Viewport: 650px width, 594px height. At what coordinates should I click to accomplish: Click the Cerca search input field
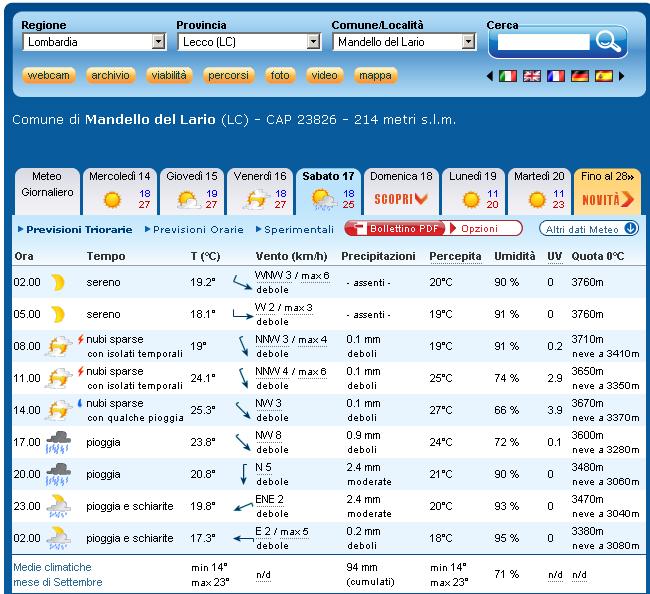tap(543, 42)
